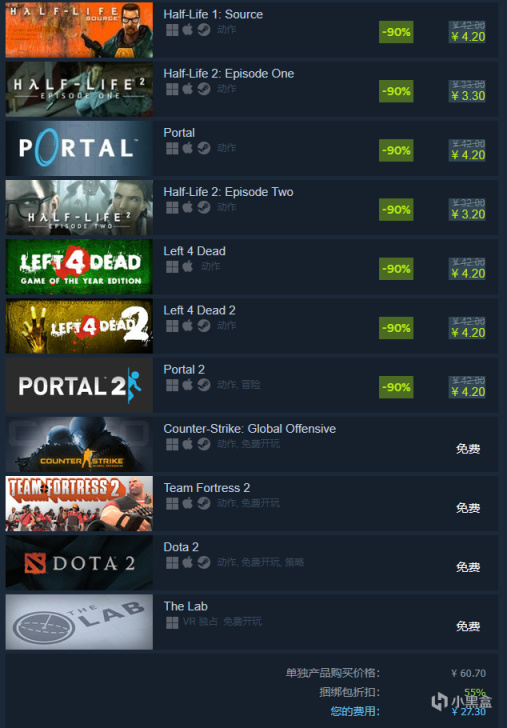Click the -90% discount badge for Portal 2
The image size is (507, 728).
[396, 387]
